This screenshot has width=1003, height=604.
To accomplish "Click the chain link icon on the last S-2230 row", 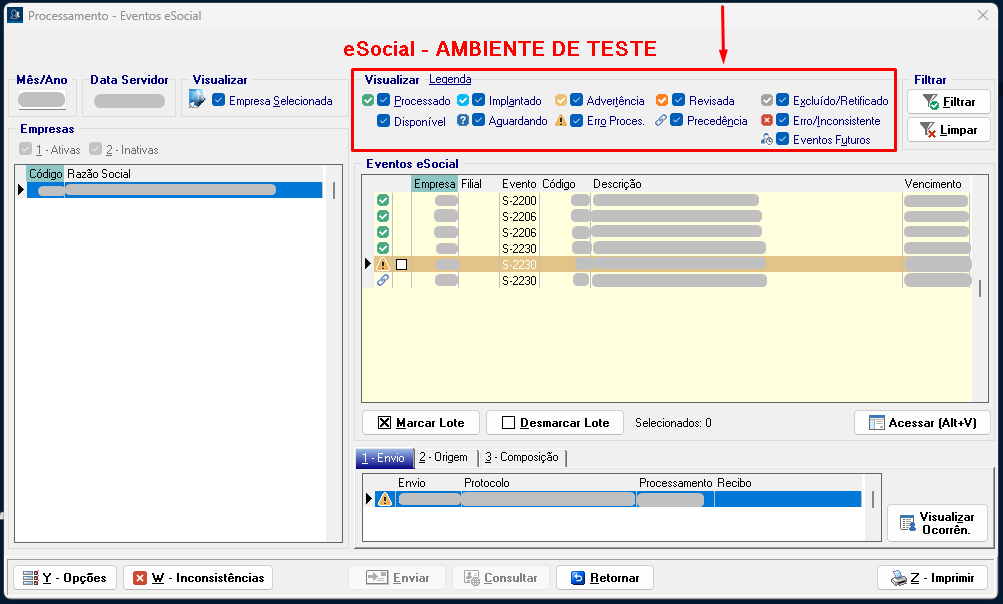I will pos(382,281).
